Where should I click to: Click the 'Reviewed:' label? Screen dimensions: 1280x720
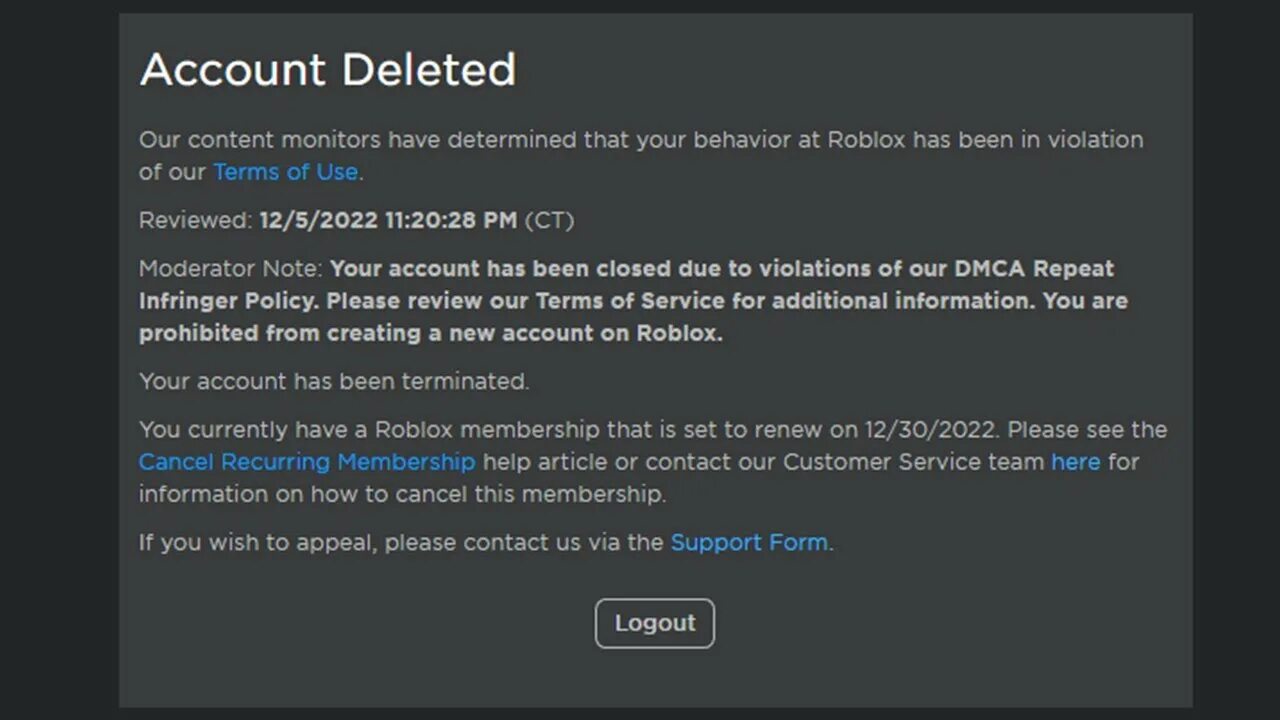point(195,221)
